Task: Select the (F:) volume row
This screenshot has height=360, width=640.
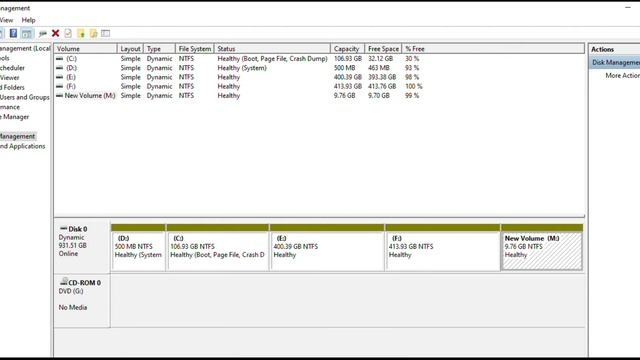Action: tap(319, 86)
